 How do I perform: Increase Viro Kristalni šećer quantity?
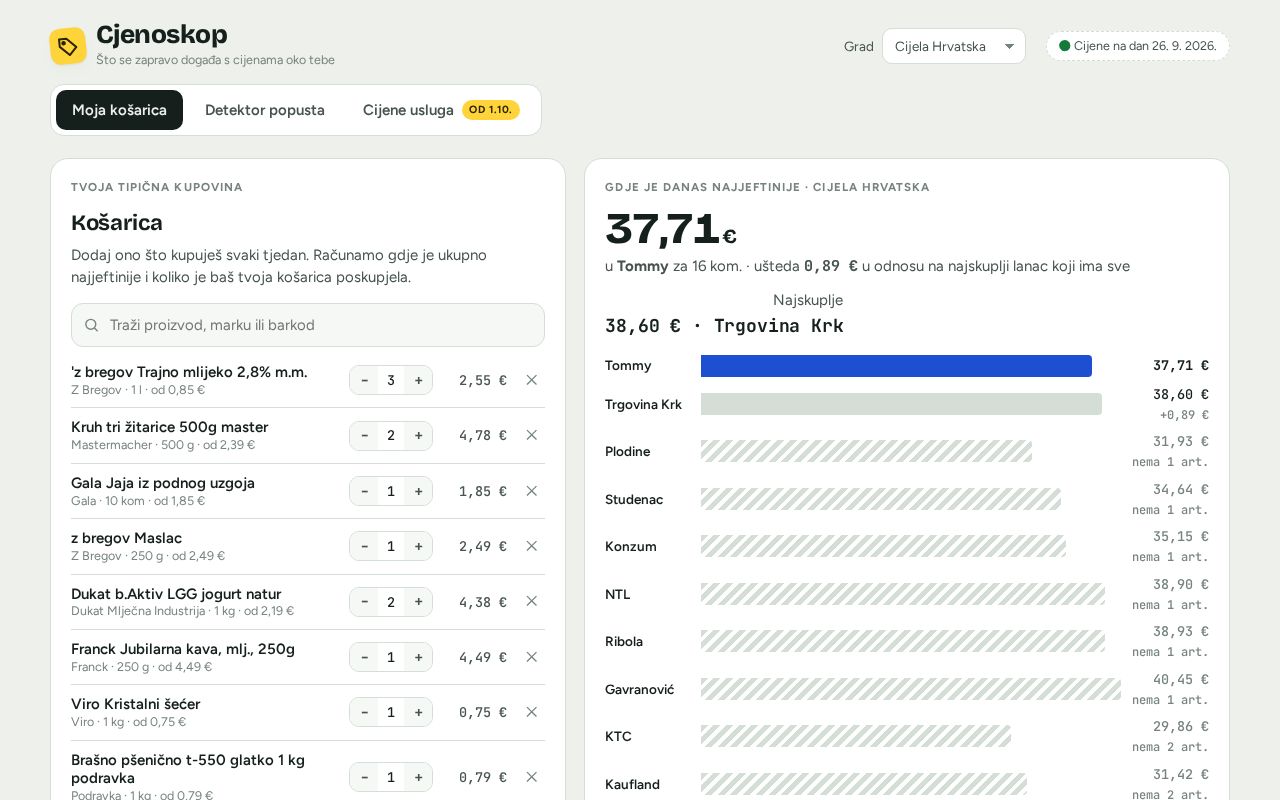point(418,712)
